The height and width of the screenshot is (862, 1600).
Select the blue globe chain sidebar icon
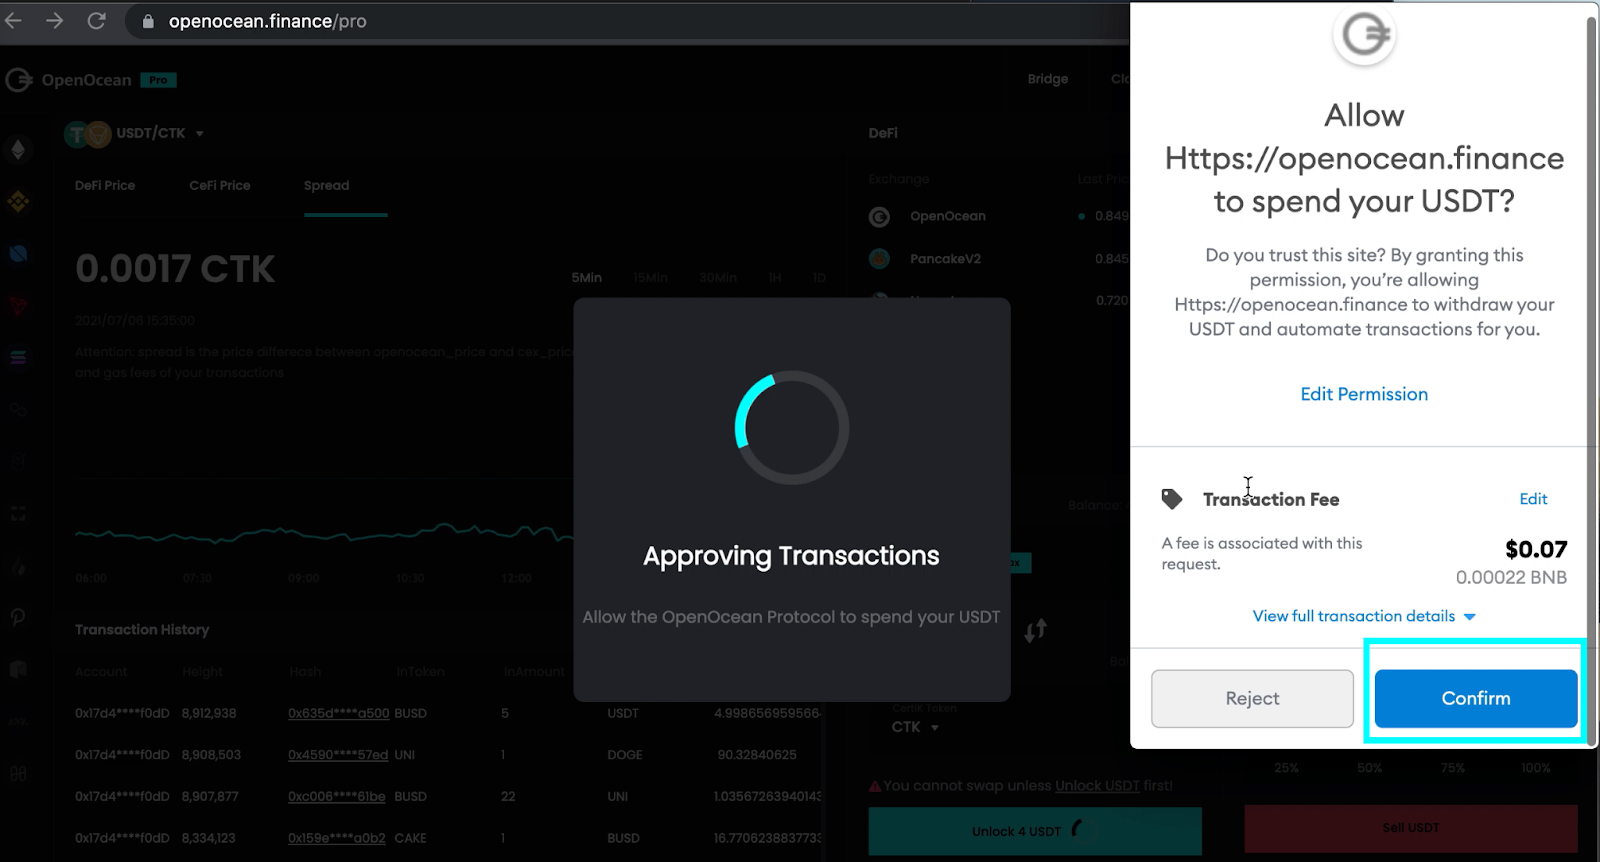pyautogui.click(x=18, y=254)
